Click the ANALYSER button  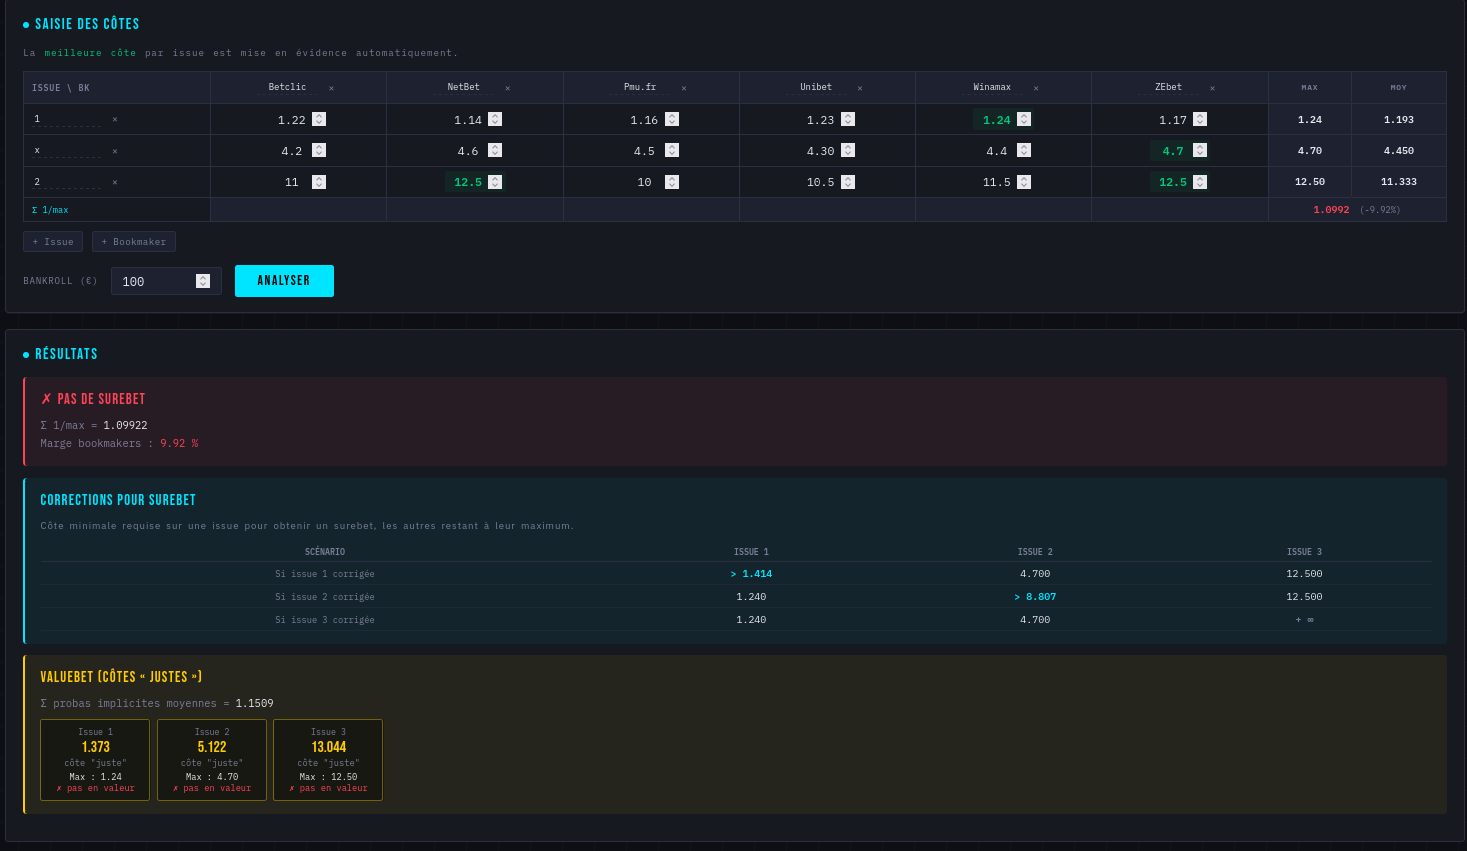click(x=284, y=281)
